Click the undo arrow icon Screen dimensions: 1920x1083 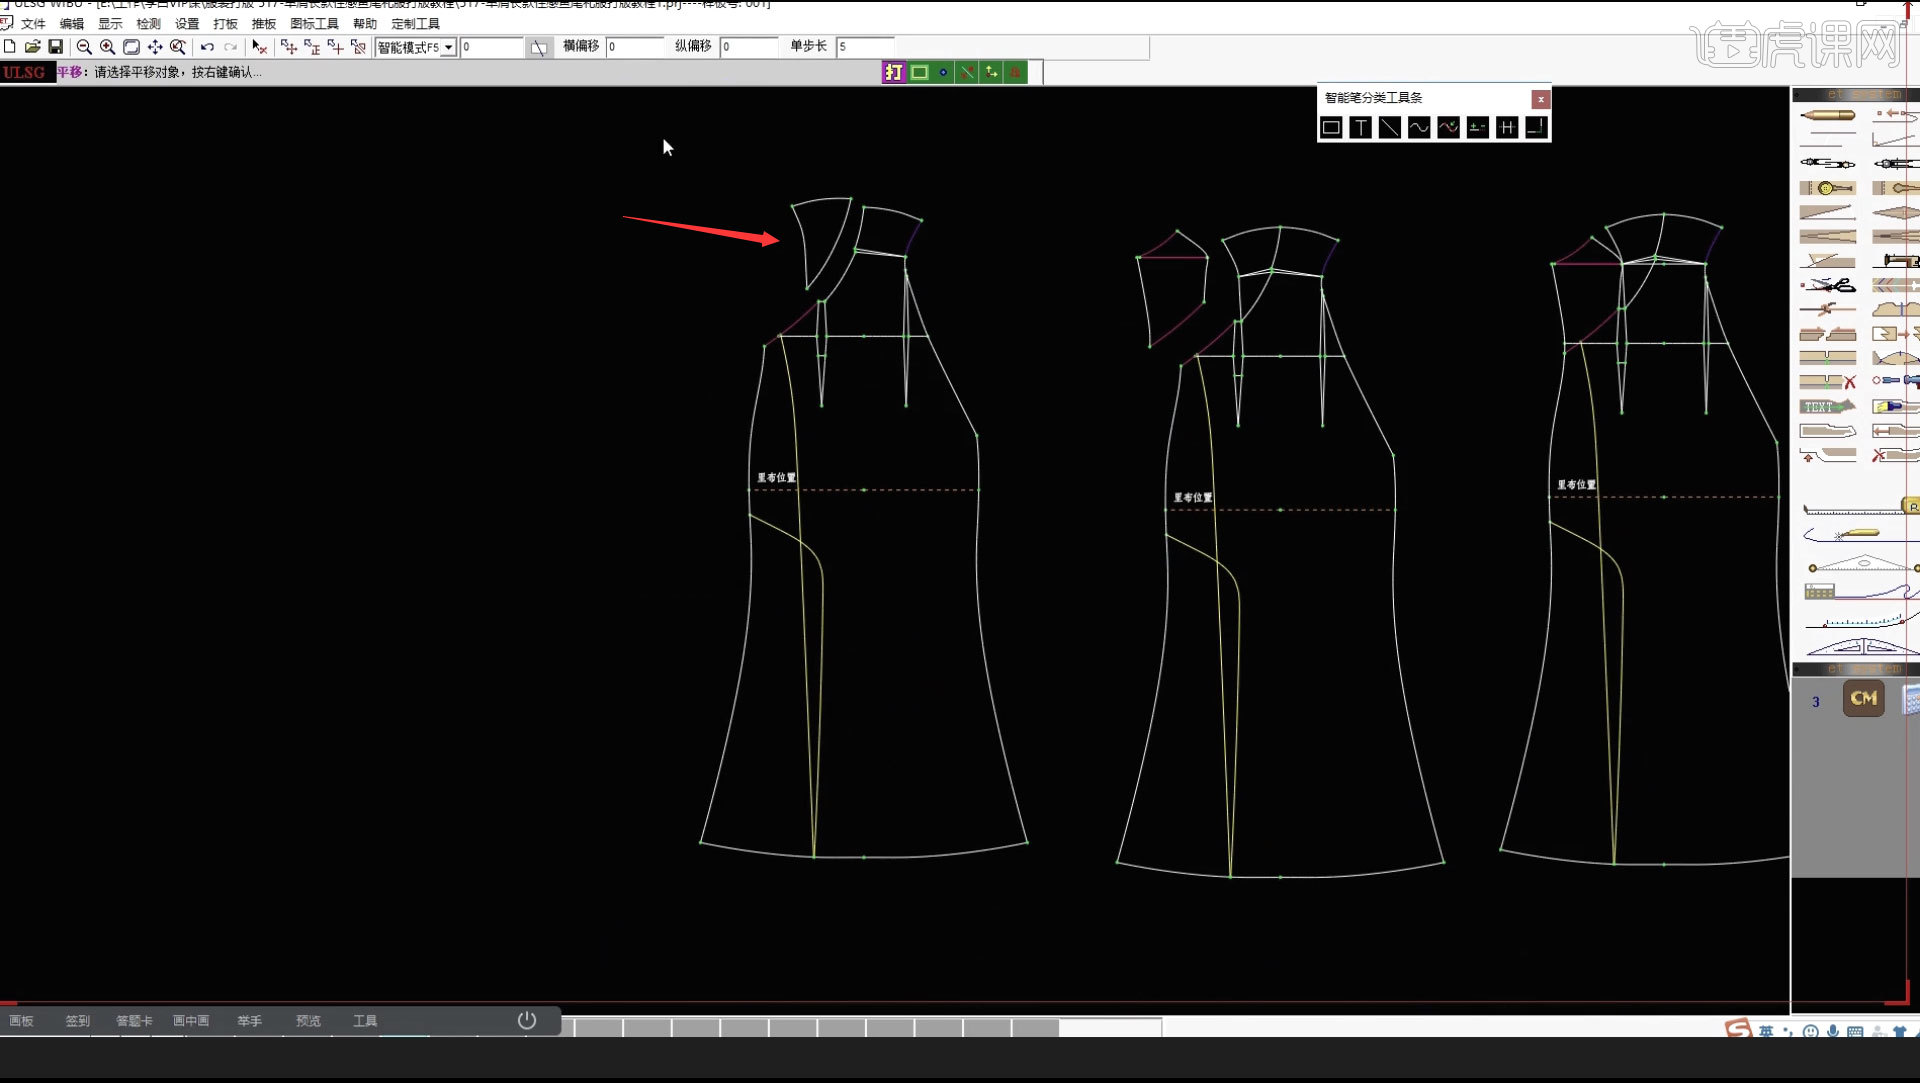click(x=207, y=47)
